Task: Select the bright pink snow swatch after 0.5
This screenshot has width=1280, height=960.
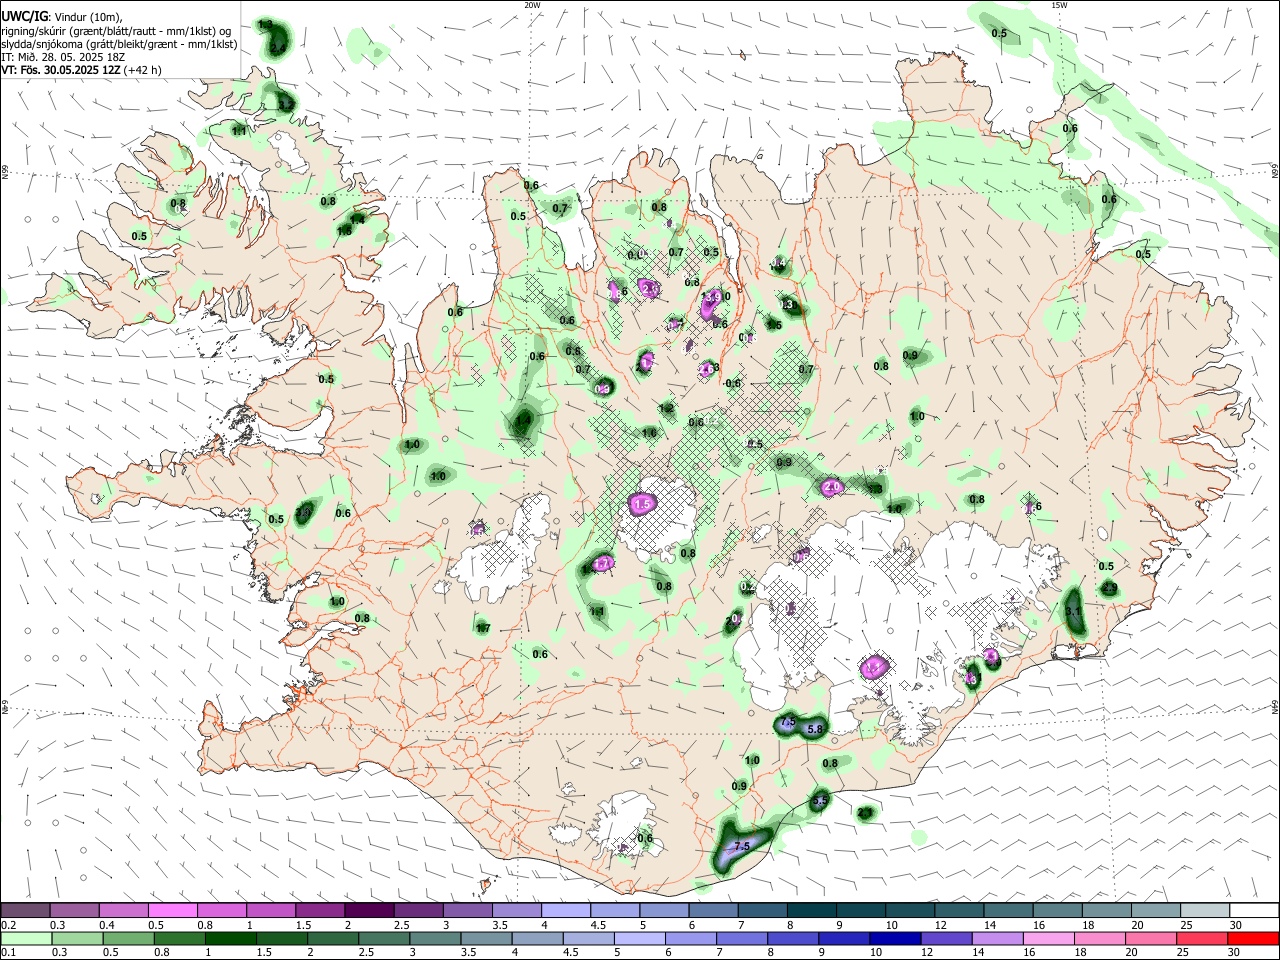Action: pos(172,911)
